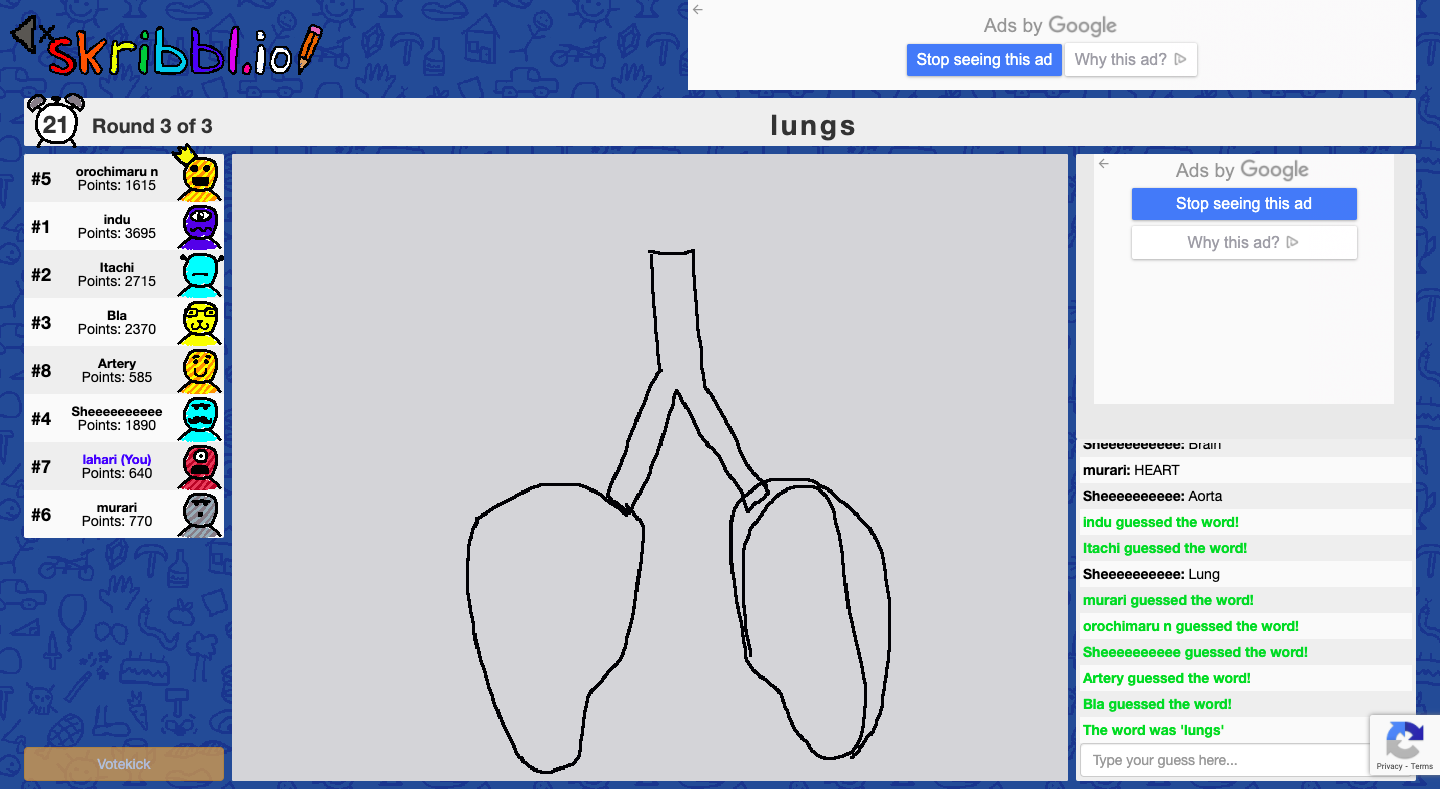Select Bla's yellow glasses avatar
This screenshot has width=1440, height=789.
(x=200, y=322)
